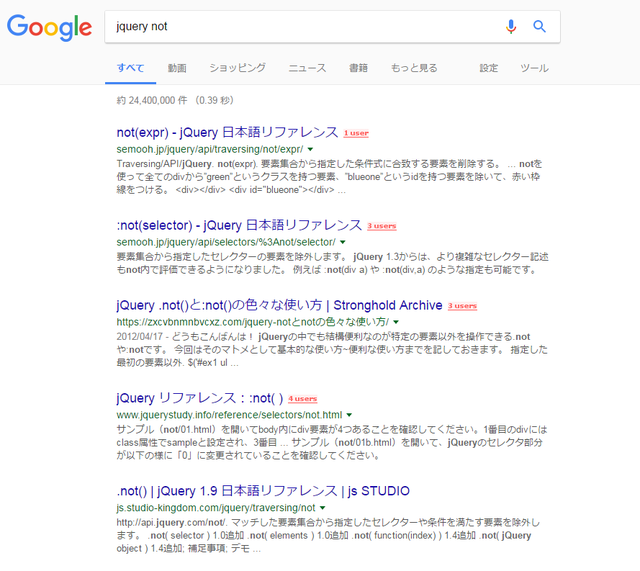Expand dropdown arrow next to zxcvbnmnbvcxz.com URL

tap(396, 322)
